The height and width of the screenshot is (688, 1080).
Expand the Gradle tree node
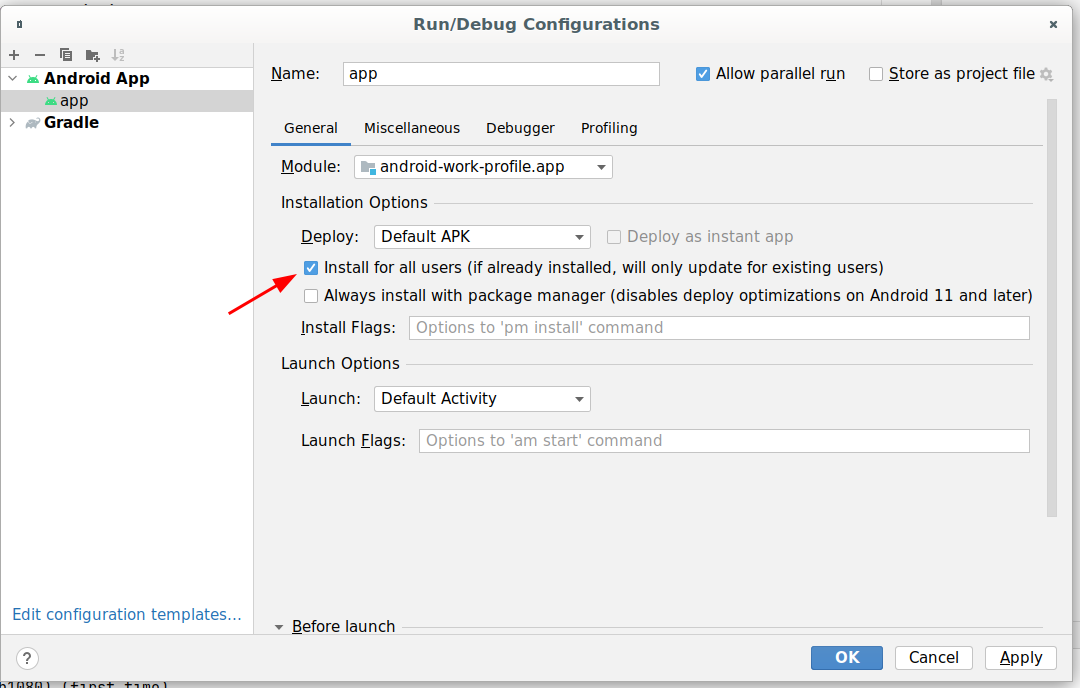click(12, 123)
